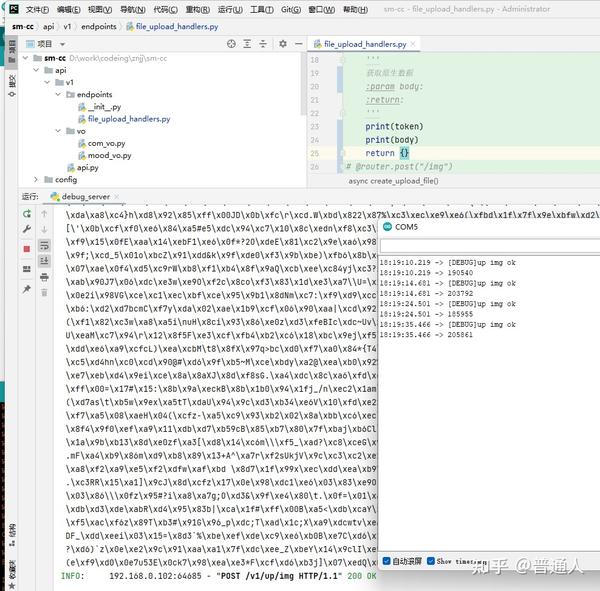Select api.py in project tree
600x591 pixels.
tap(83, 168)
